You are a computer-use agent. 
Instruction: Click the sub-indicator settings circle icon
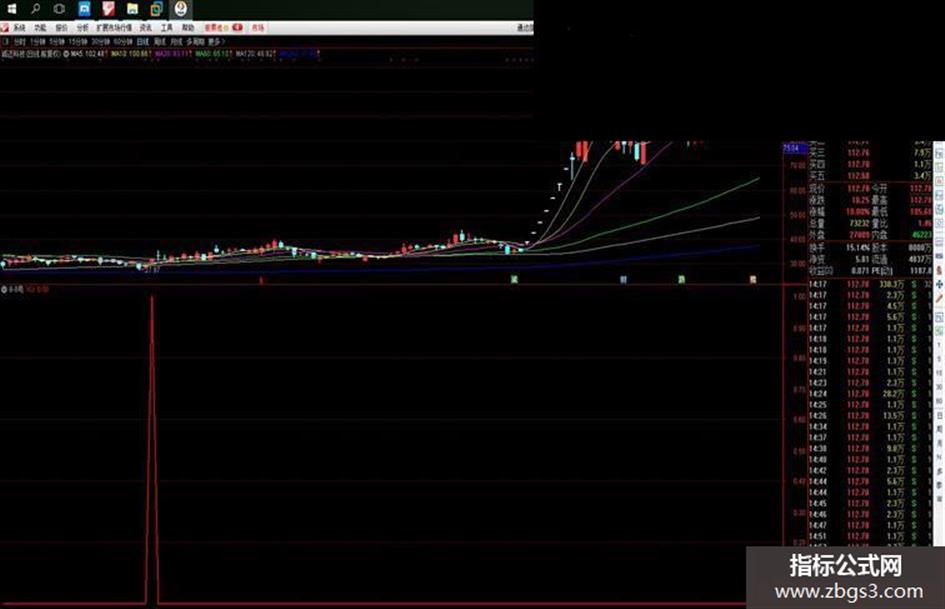click(4, 289)
